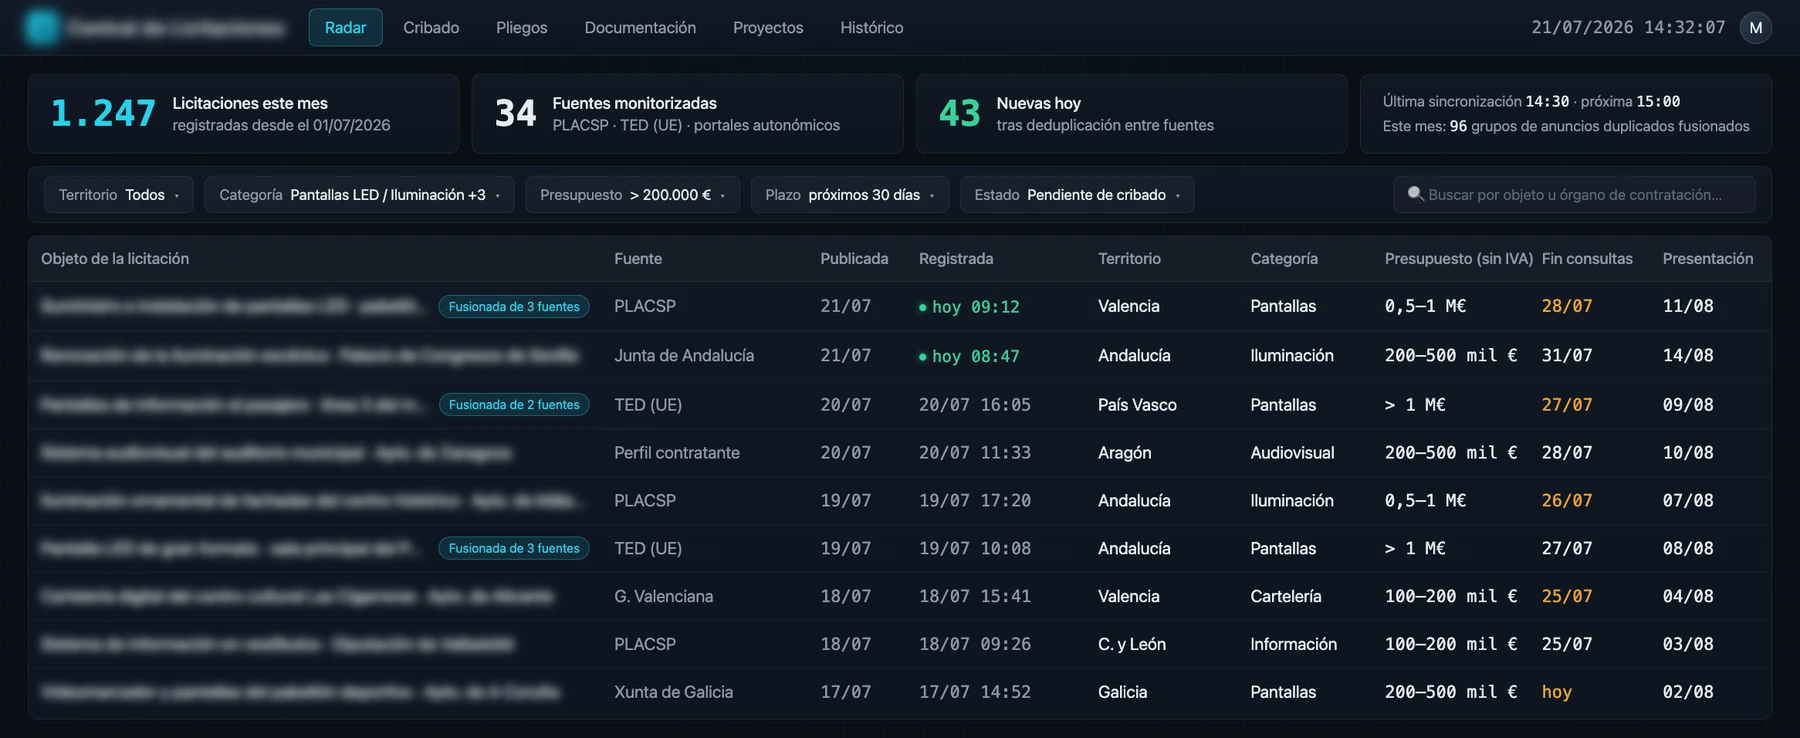Viewport: 1800px width, 738px height.
Task: Open the Estado Pendiente de cribado filter
Action: (1077, 195)
